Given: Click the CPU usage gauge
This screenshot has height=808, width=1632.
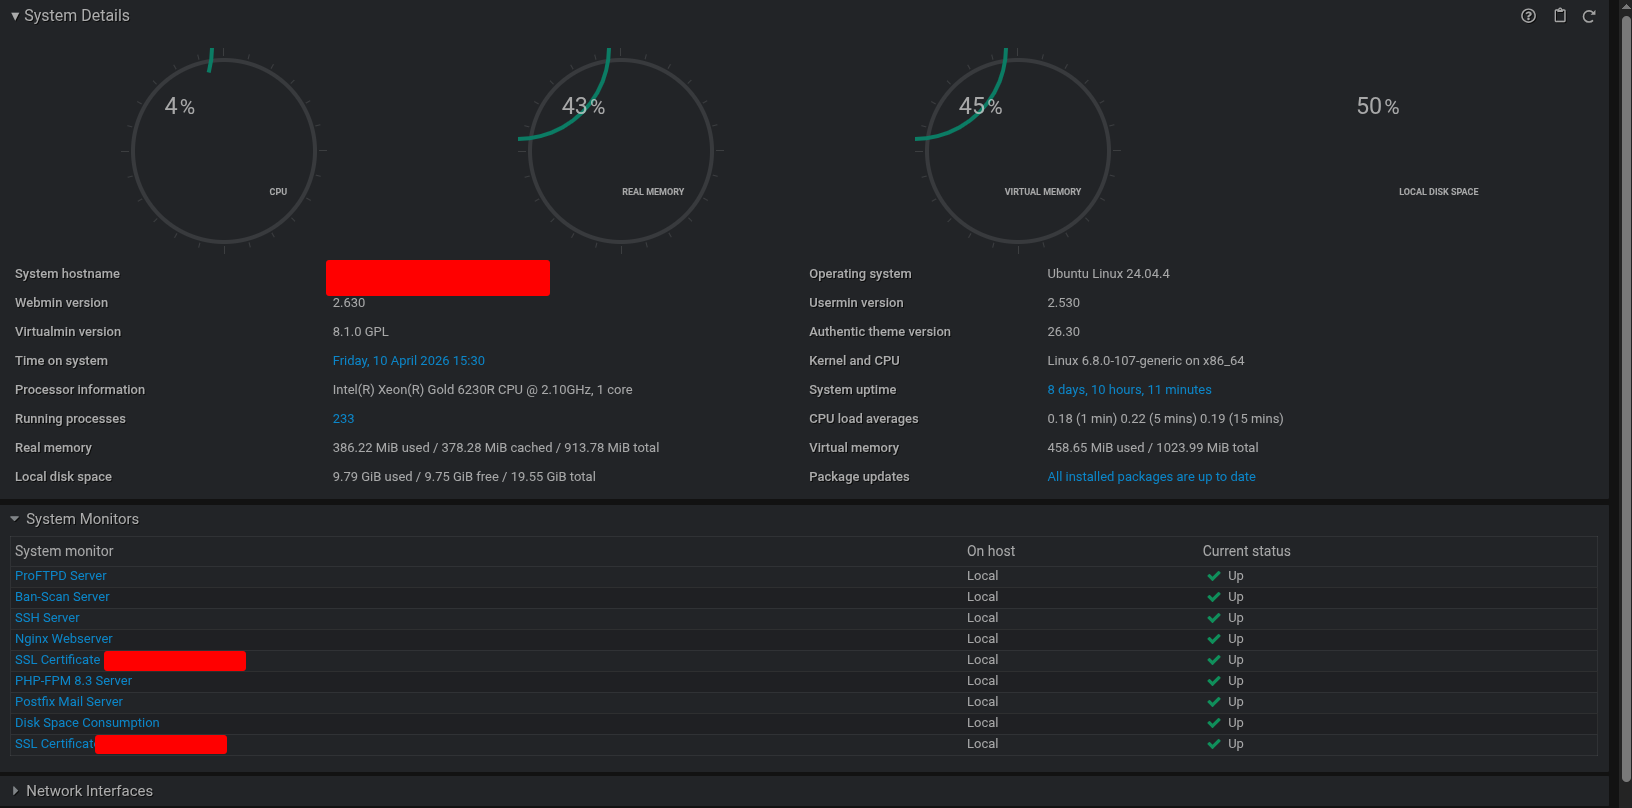Looking at the screenshot, I should click(224, 150).
